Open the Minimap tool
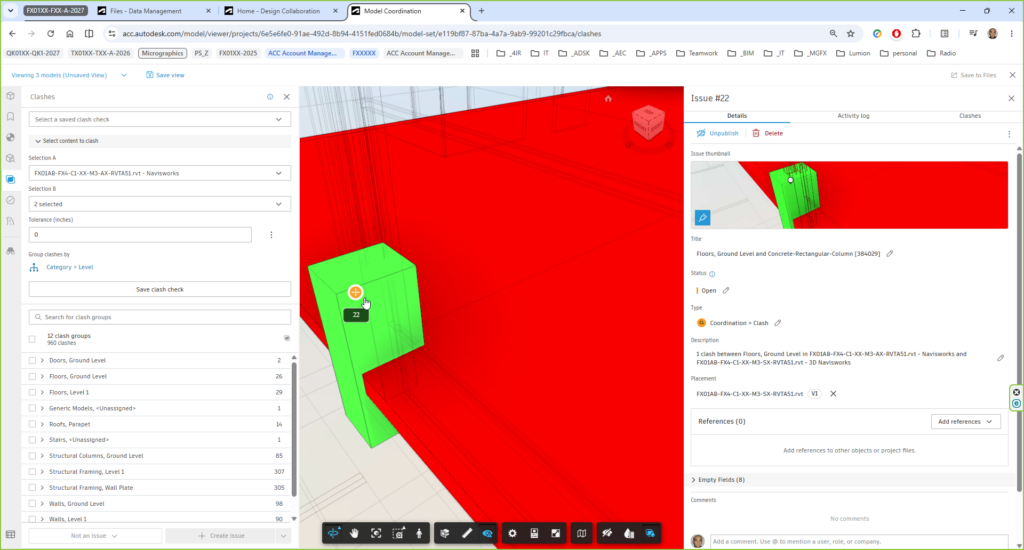 tap(581, 534)
